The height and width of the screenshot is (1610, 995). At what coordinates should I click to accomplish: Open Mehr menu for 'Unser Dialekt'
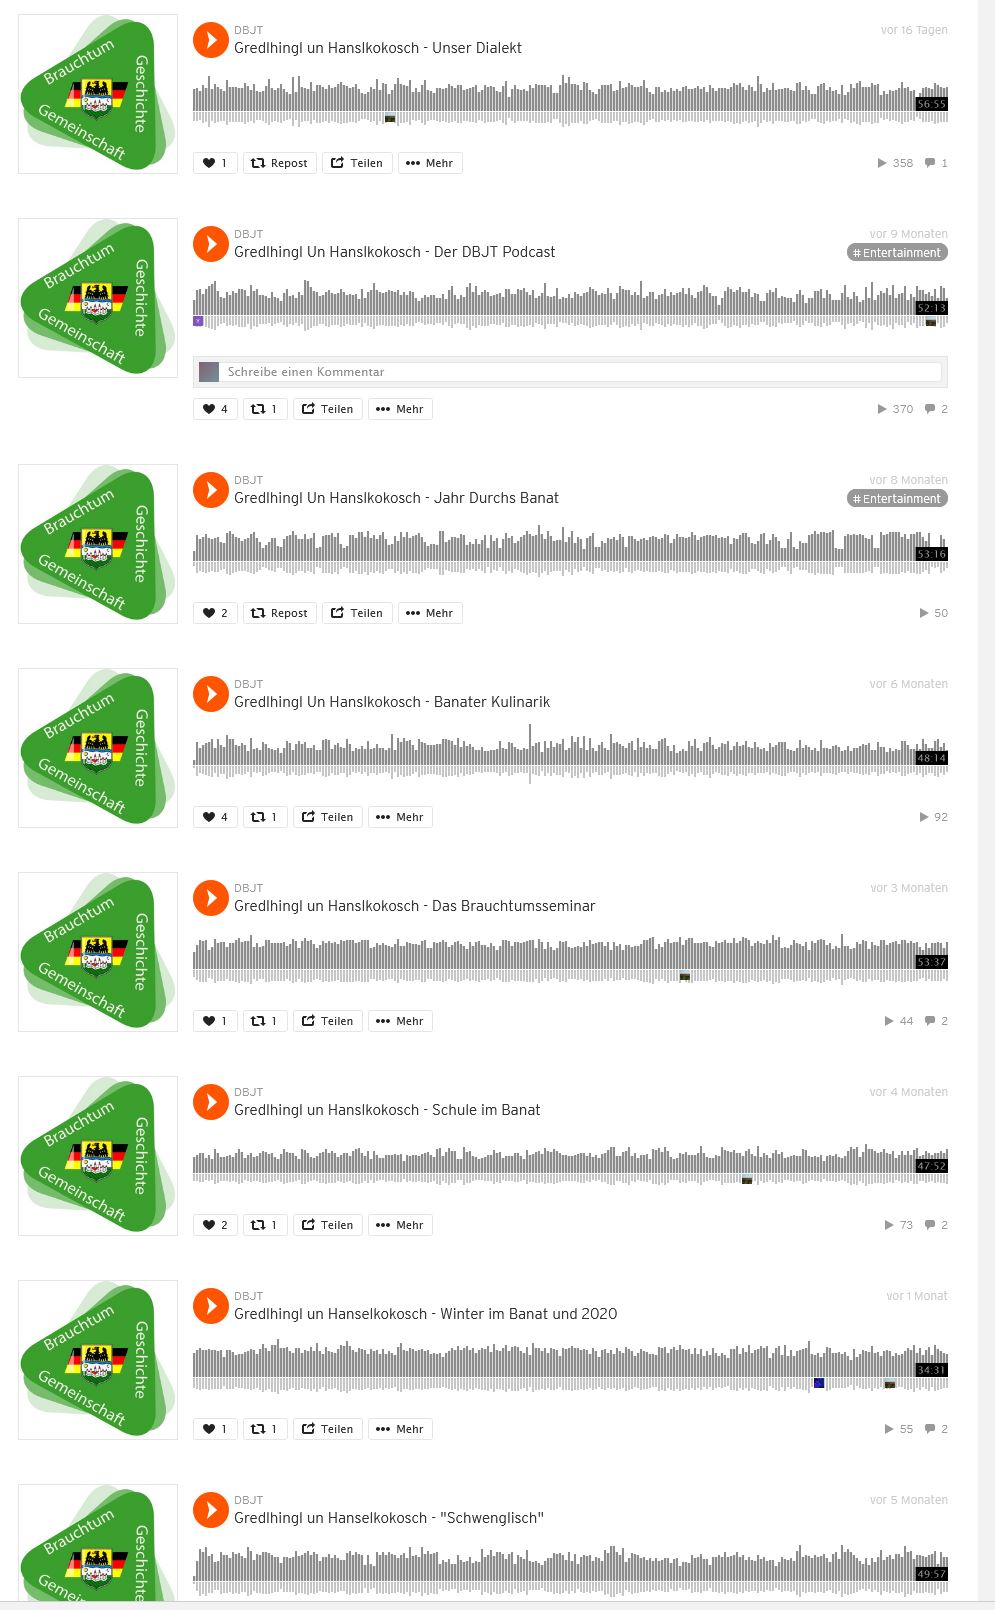point(430,163)
